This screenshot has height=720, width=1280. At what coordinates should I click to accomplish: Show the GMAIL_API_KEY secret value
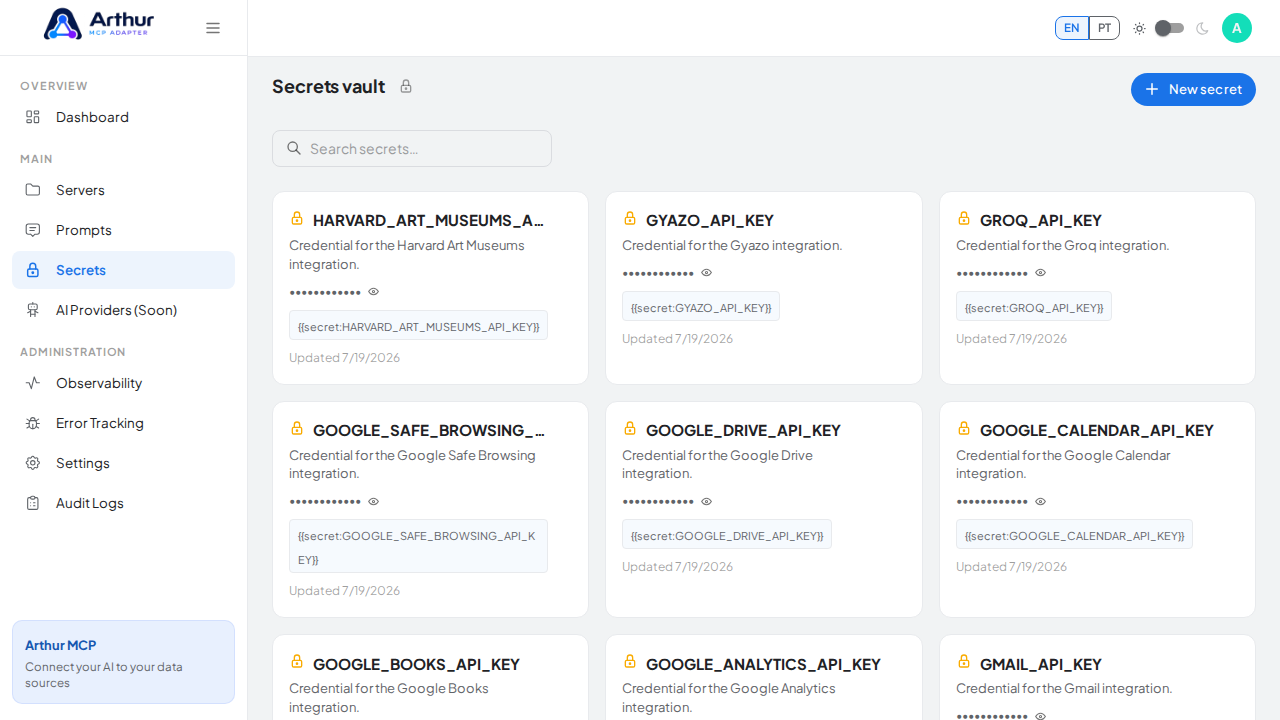(x=1041, y=716)
